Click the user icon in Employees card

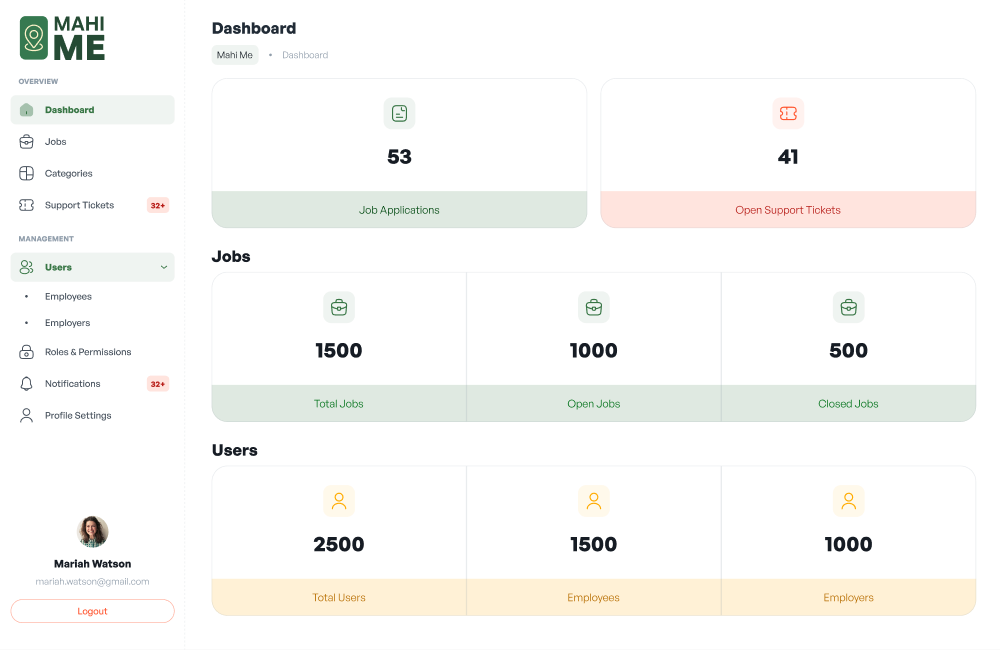pyautogui.click(x=594, y=501)
